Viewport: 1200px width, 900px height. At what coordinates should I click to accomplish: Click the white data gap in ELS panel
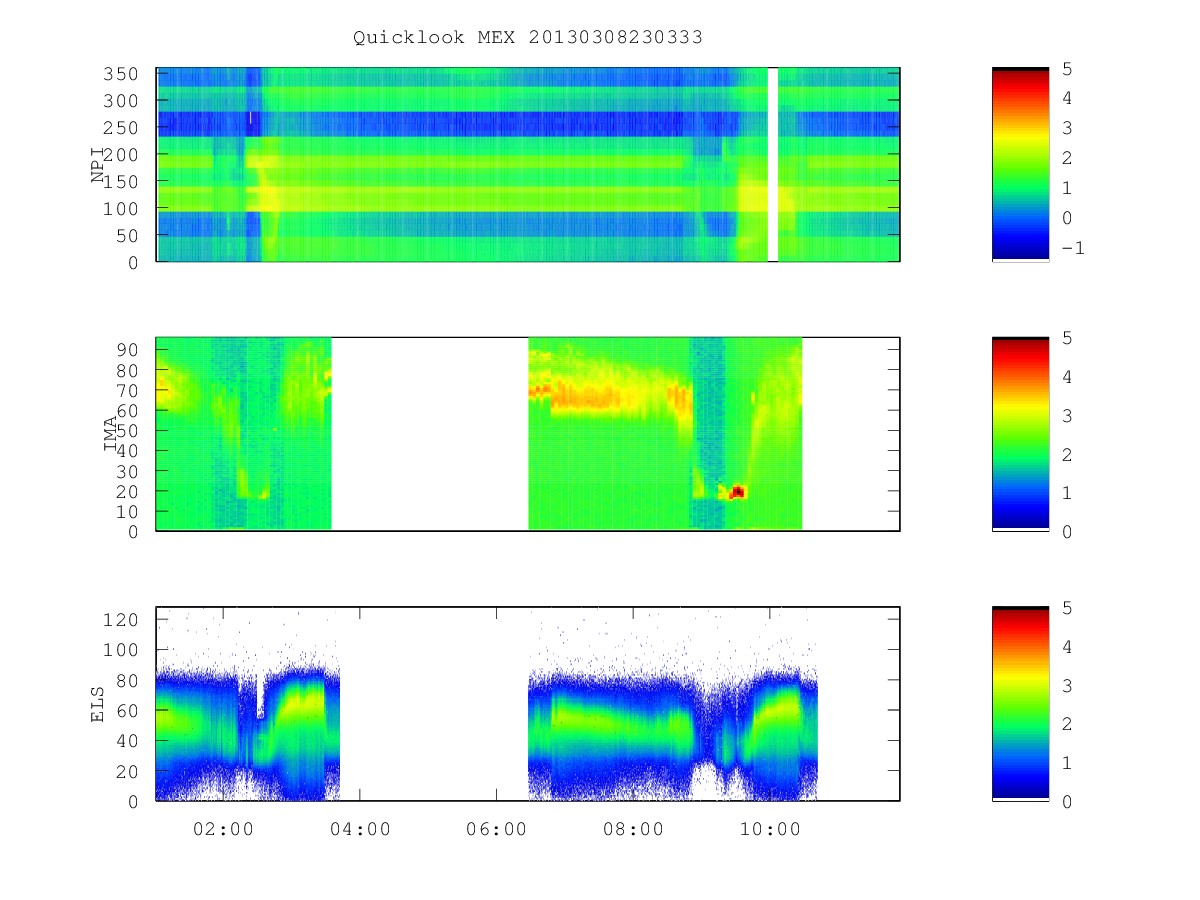(434, 703)
